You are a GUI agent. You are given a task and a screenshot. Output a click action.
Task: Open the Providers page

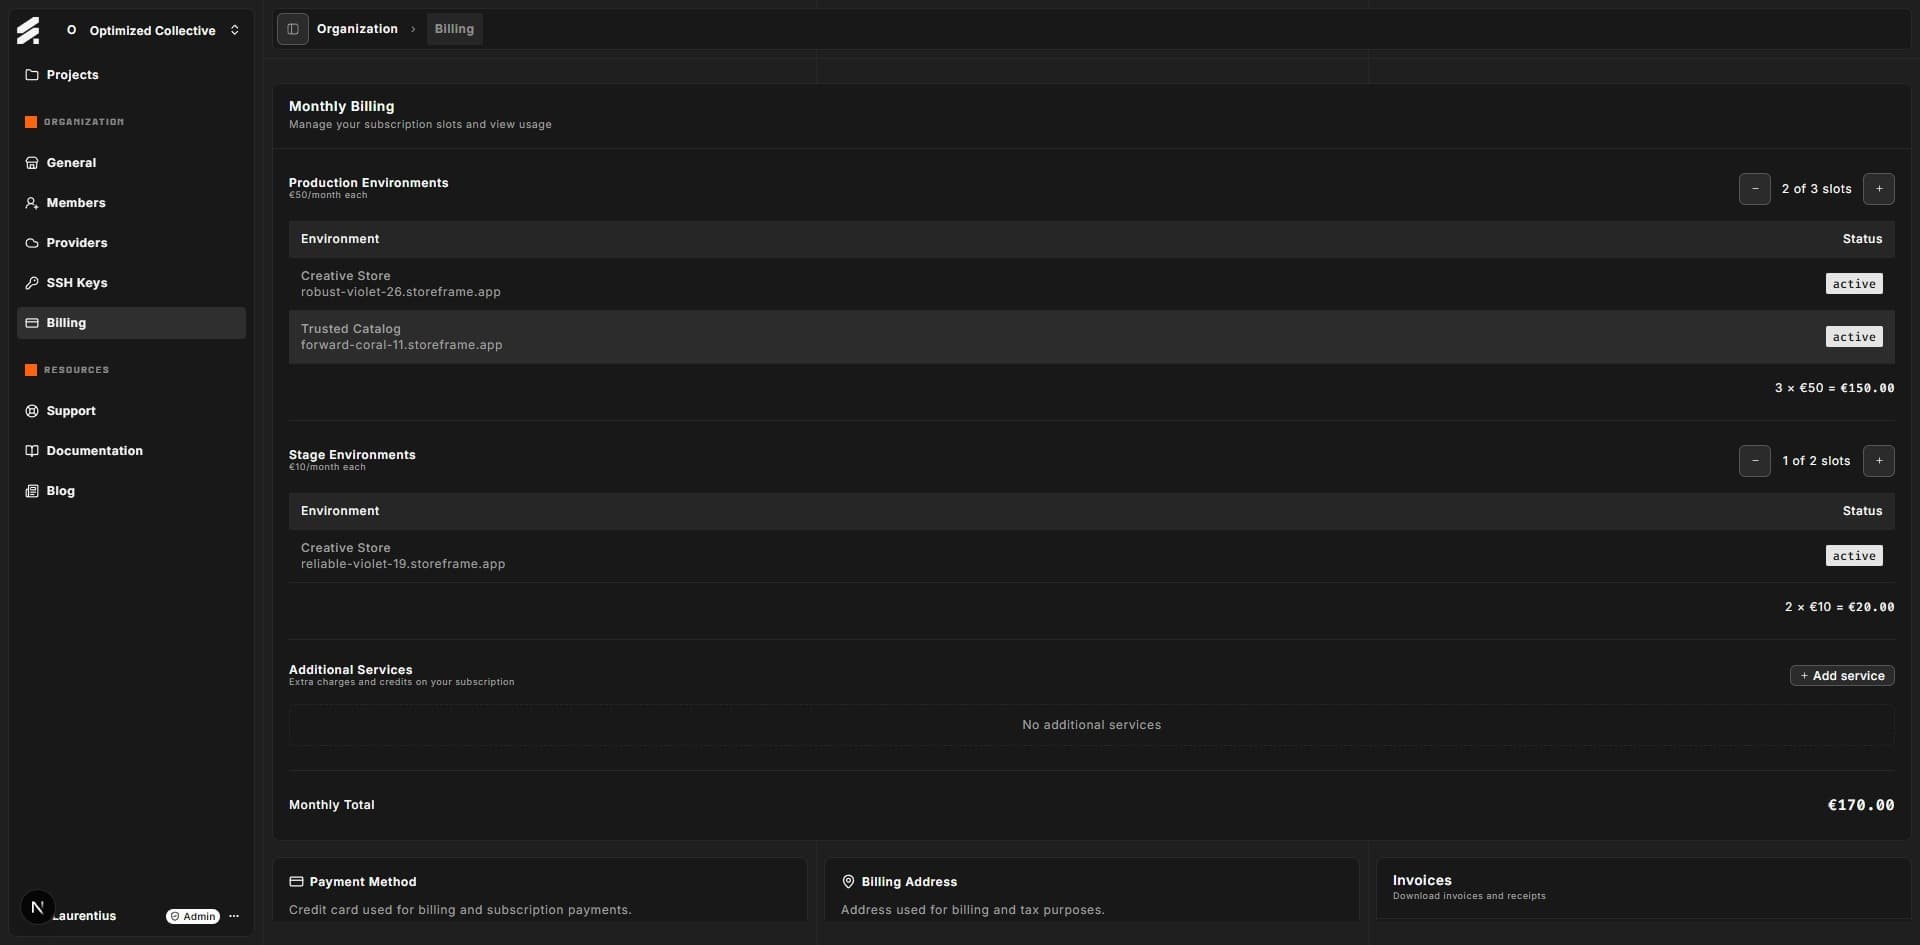pos(131,243)
